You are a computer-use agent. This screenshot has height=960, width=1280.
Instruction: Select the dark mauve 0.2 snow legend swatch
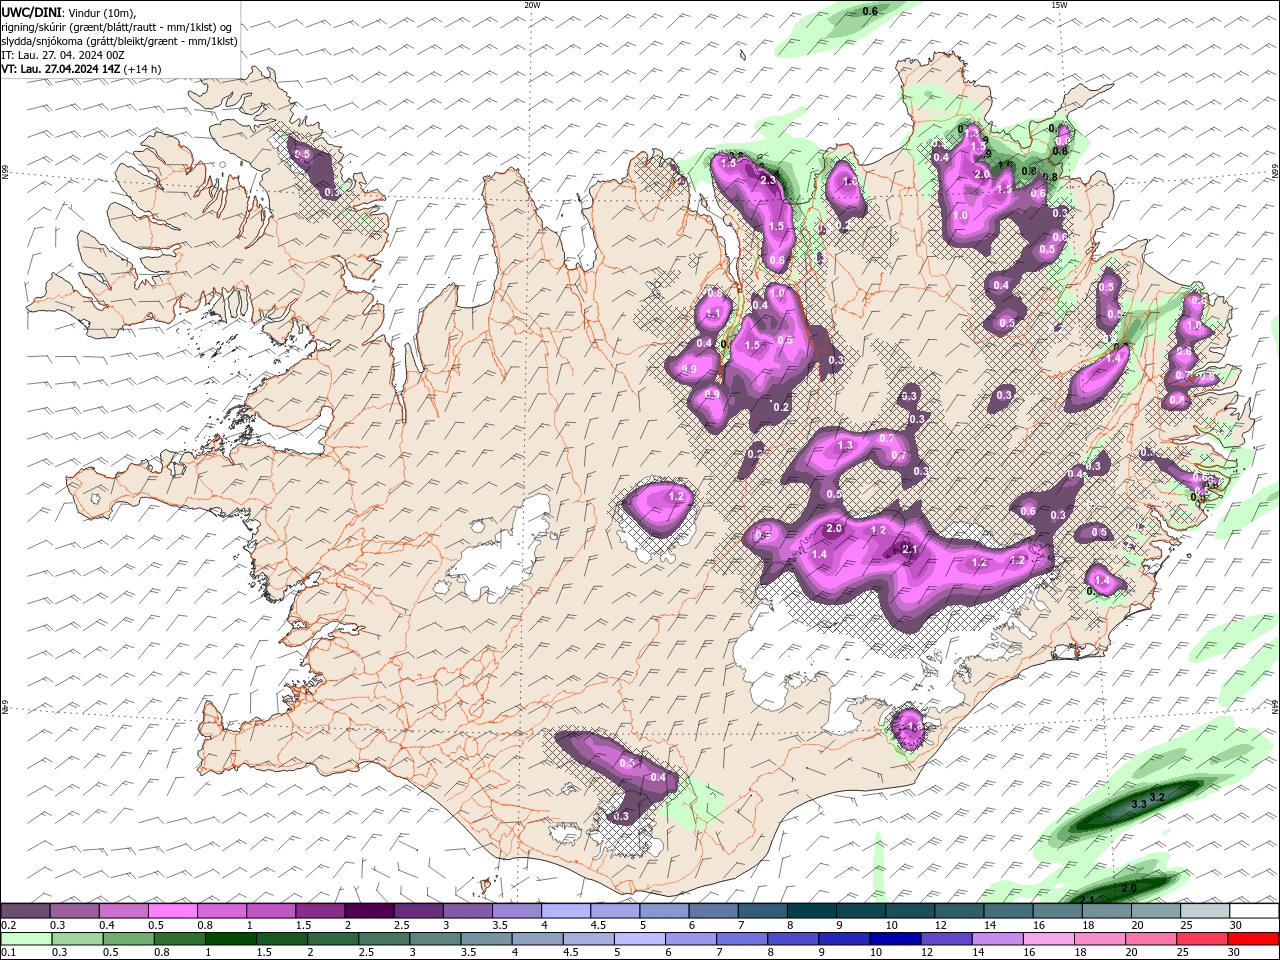[25, 910]
